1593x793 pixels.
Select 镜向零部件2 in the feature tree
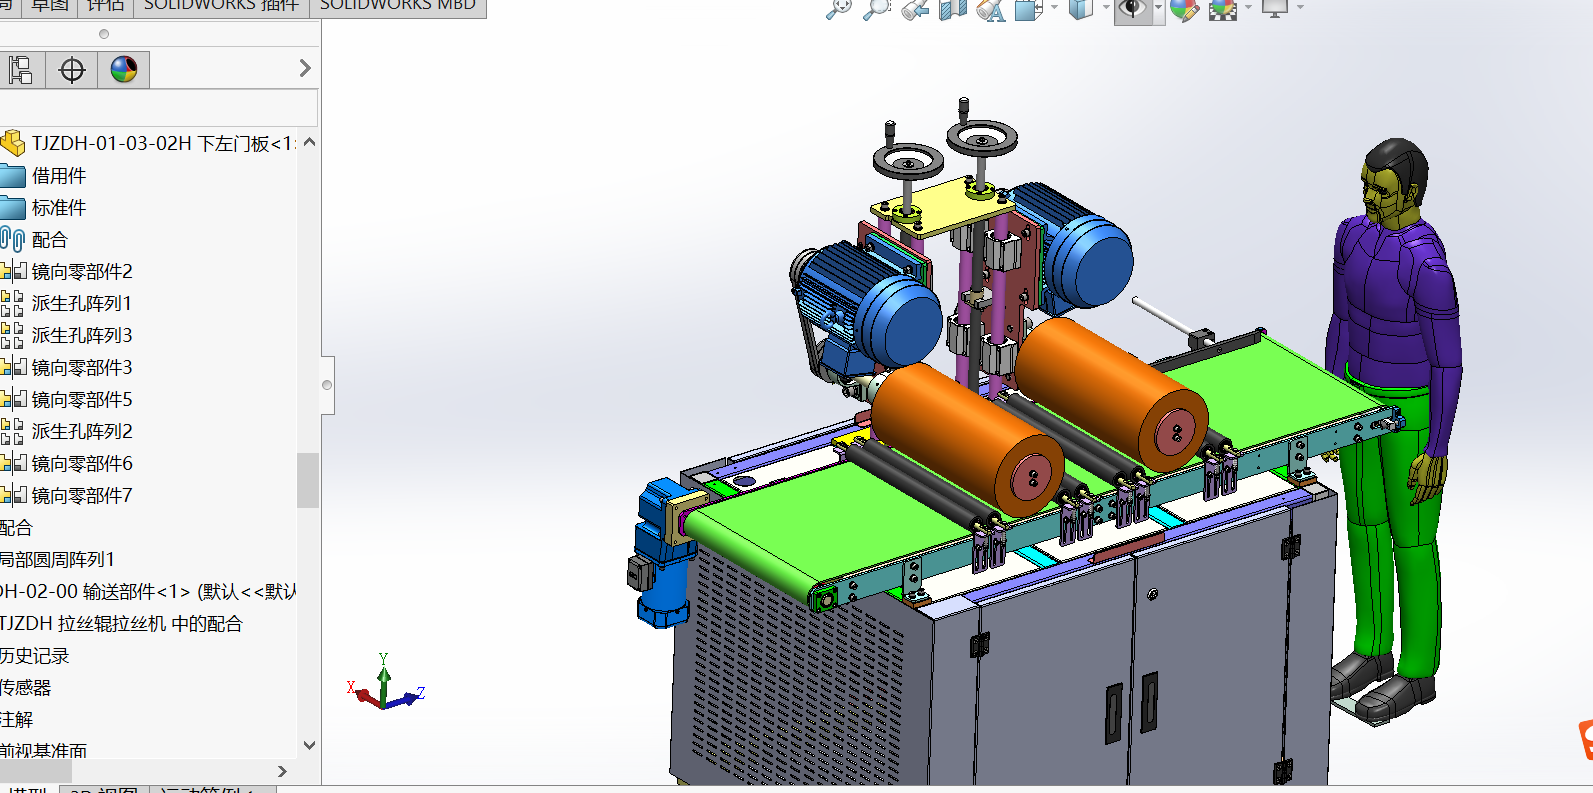[82, 272]
